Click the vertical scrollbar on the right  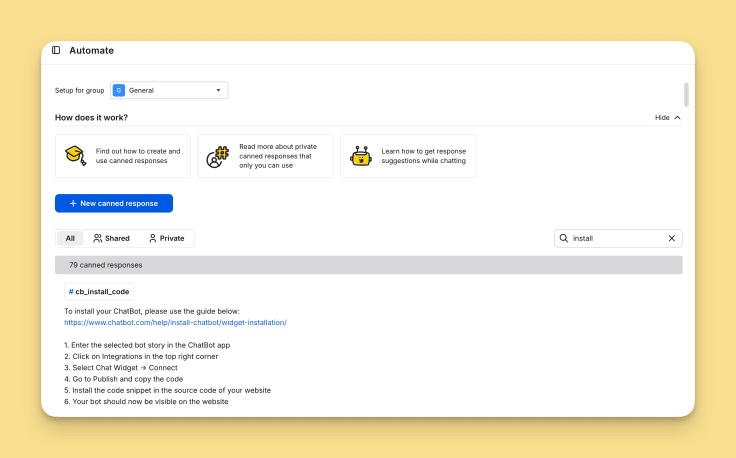pyautogui.click(x=686, y=95)
